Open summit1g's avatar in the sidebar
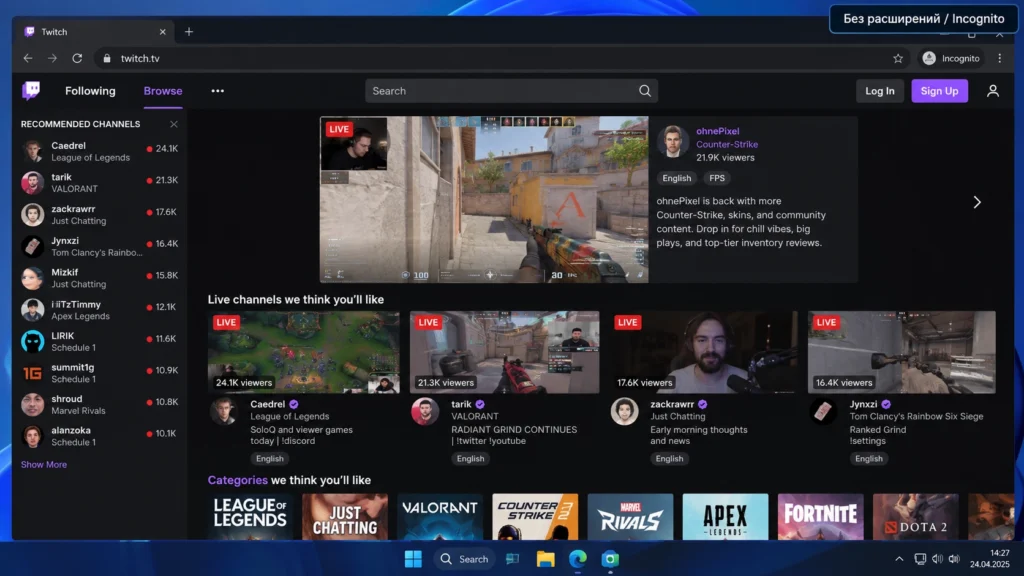Image resolution: width=1024 pixels, height=576 pixels. coord(33,373)
